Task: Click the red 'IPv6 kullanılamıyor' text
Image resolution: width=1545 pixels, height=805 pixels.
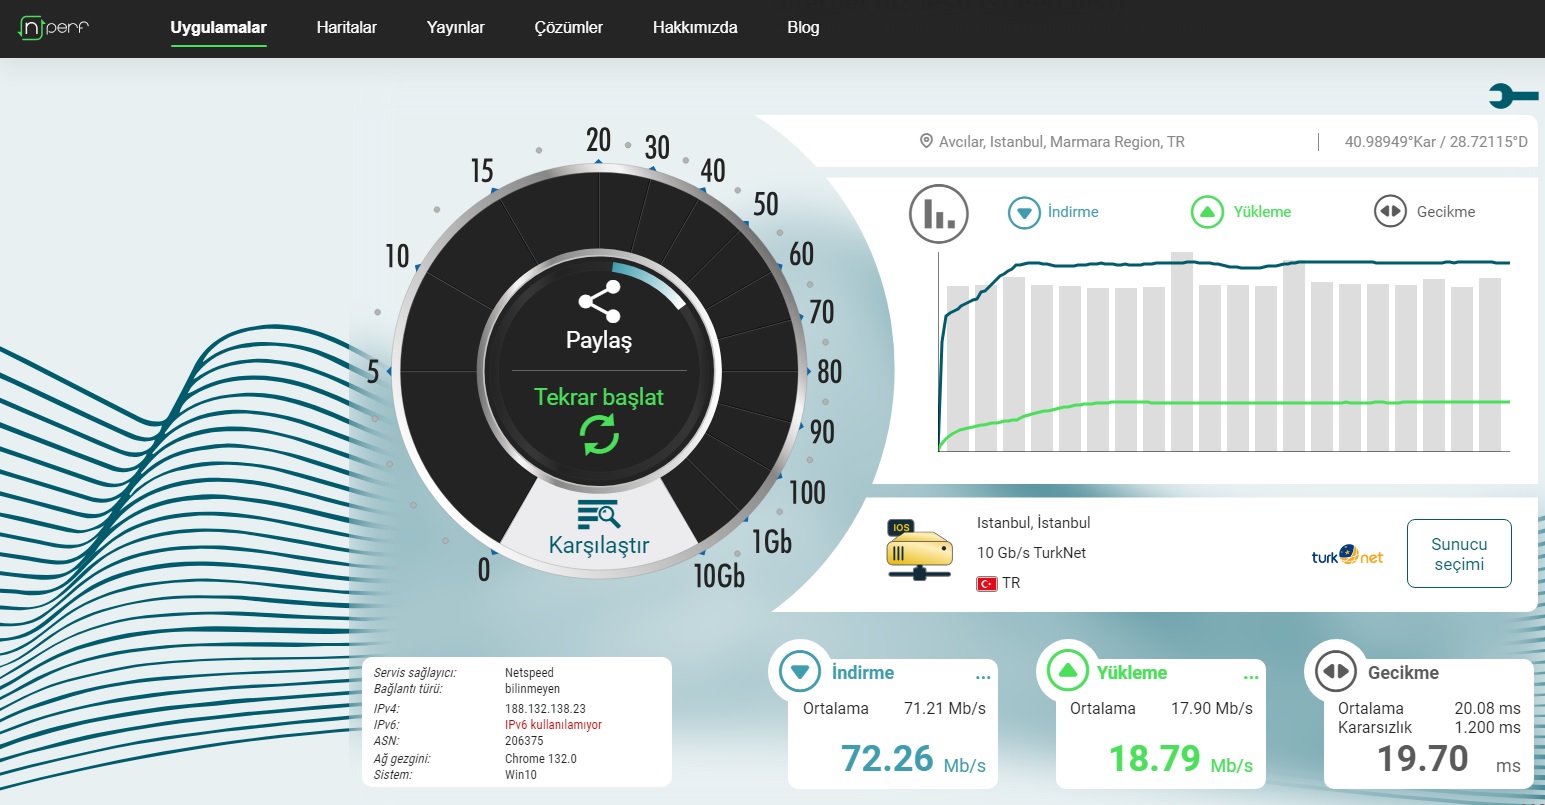Action: click(553, 725)
